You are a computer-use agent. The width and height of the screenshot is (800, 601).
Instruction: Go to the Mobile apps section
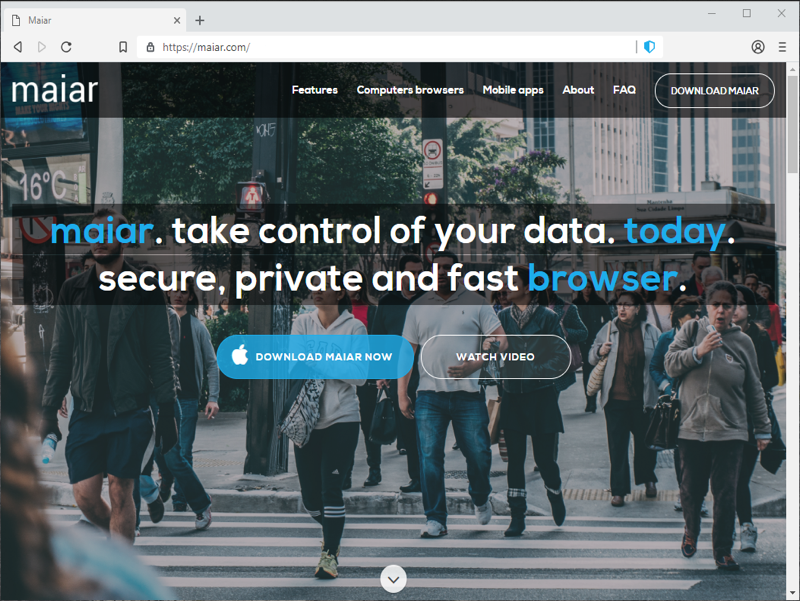(x=513, y=90)
